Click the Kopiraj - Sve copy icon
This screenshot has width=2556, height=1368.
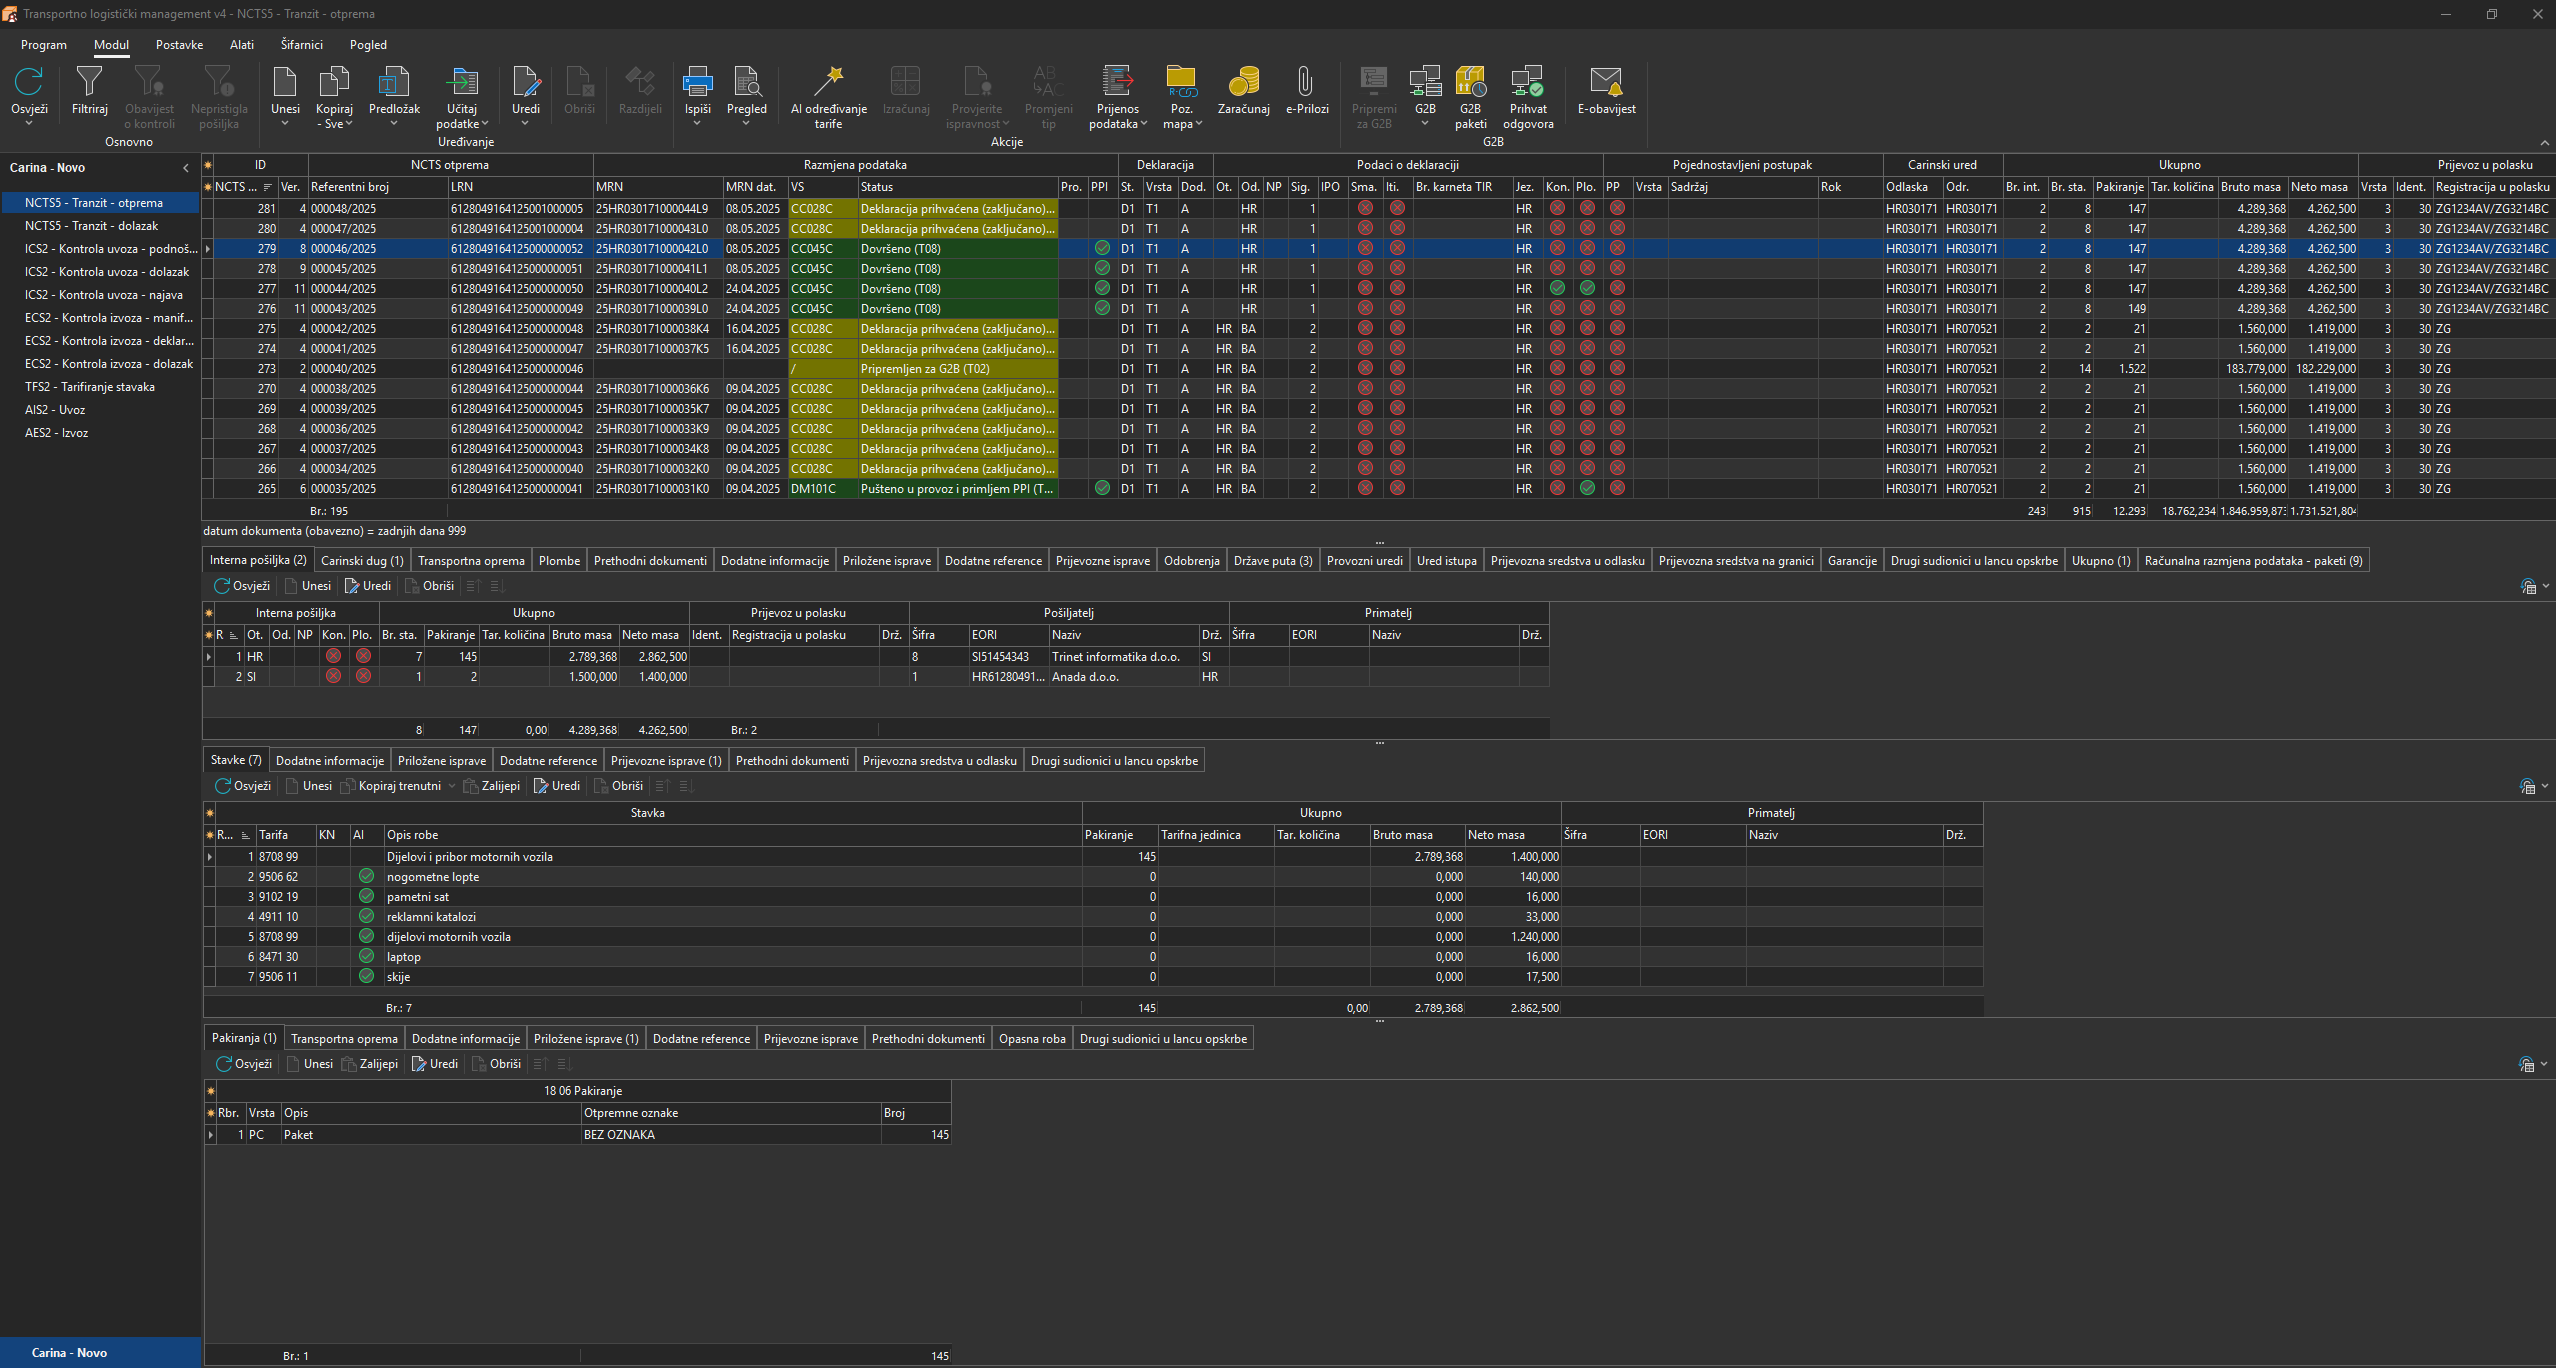tap(334, 81)
